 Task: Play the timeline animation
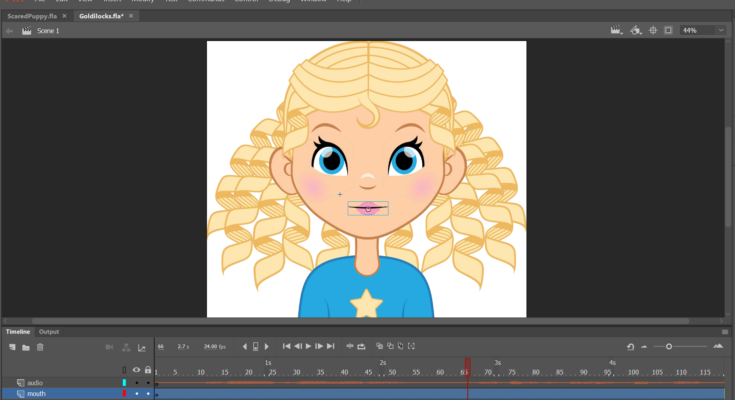click(x=308, y=346)
